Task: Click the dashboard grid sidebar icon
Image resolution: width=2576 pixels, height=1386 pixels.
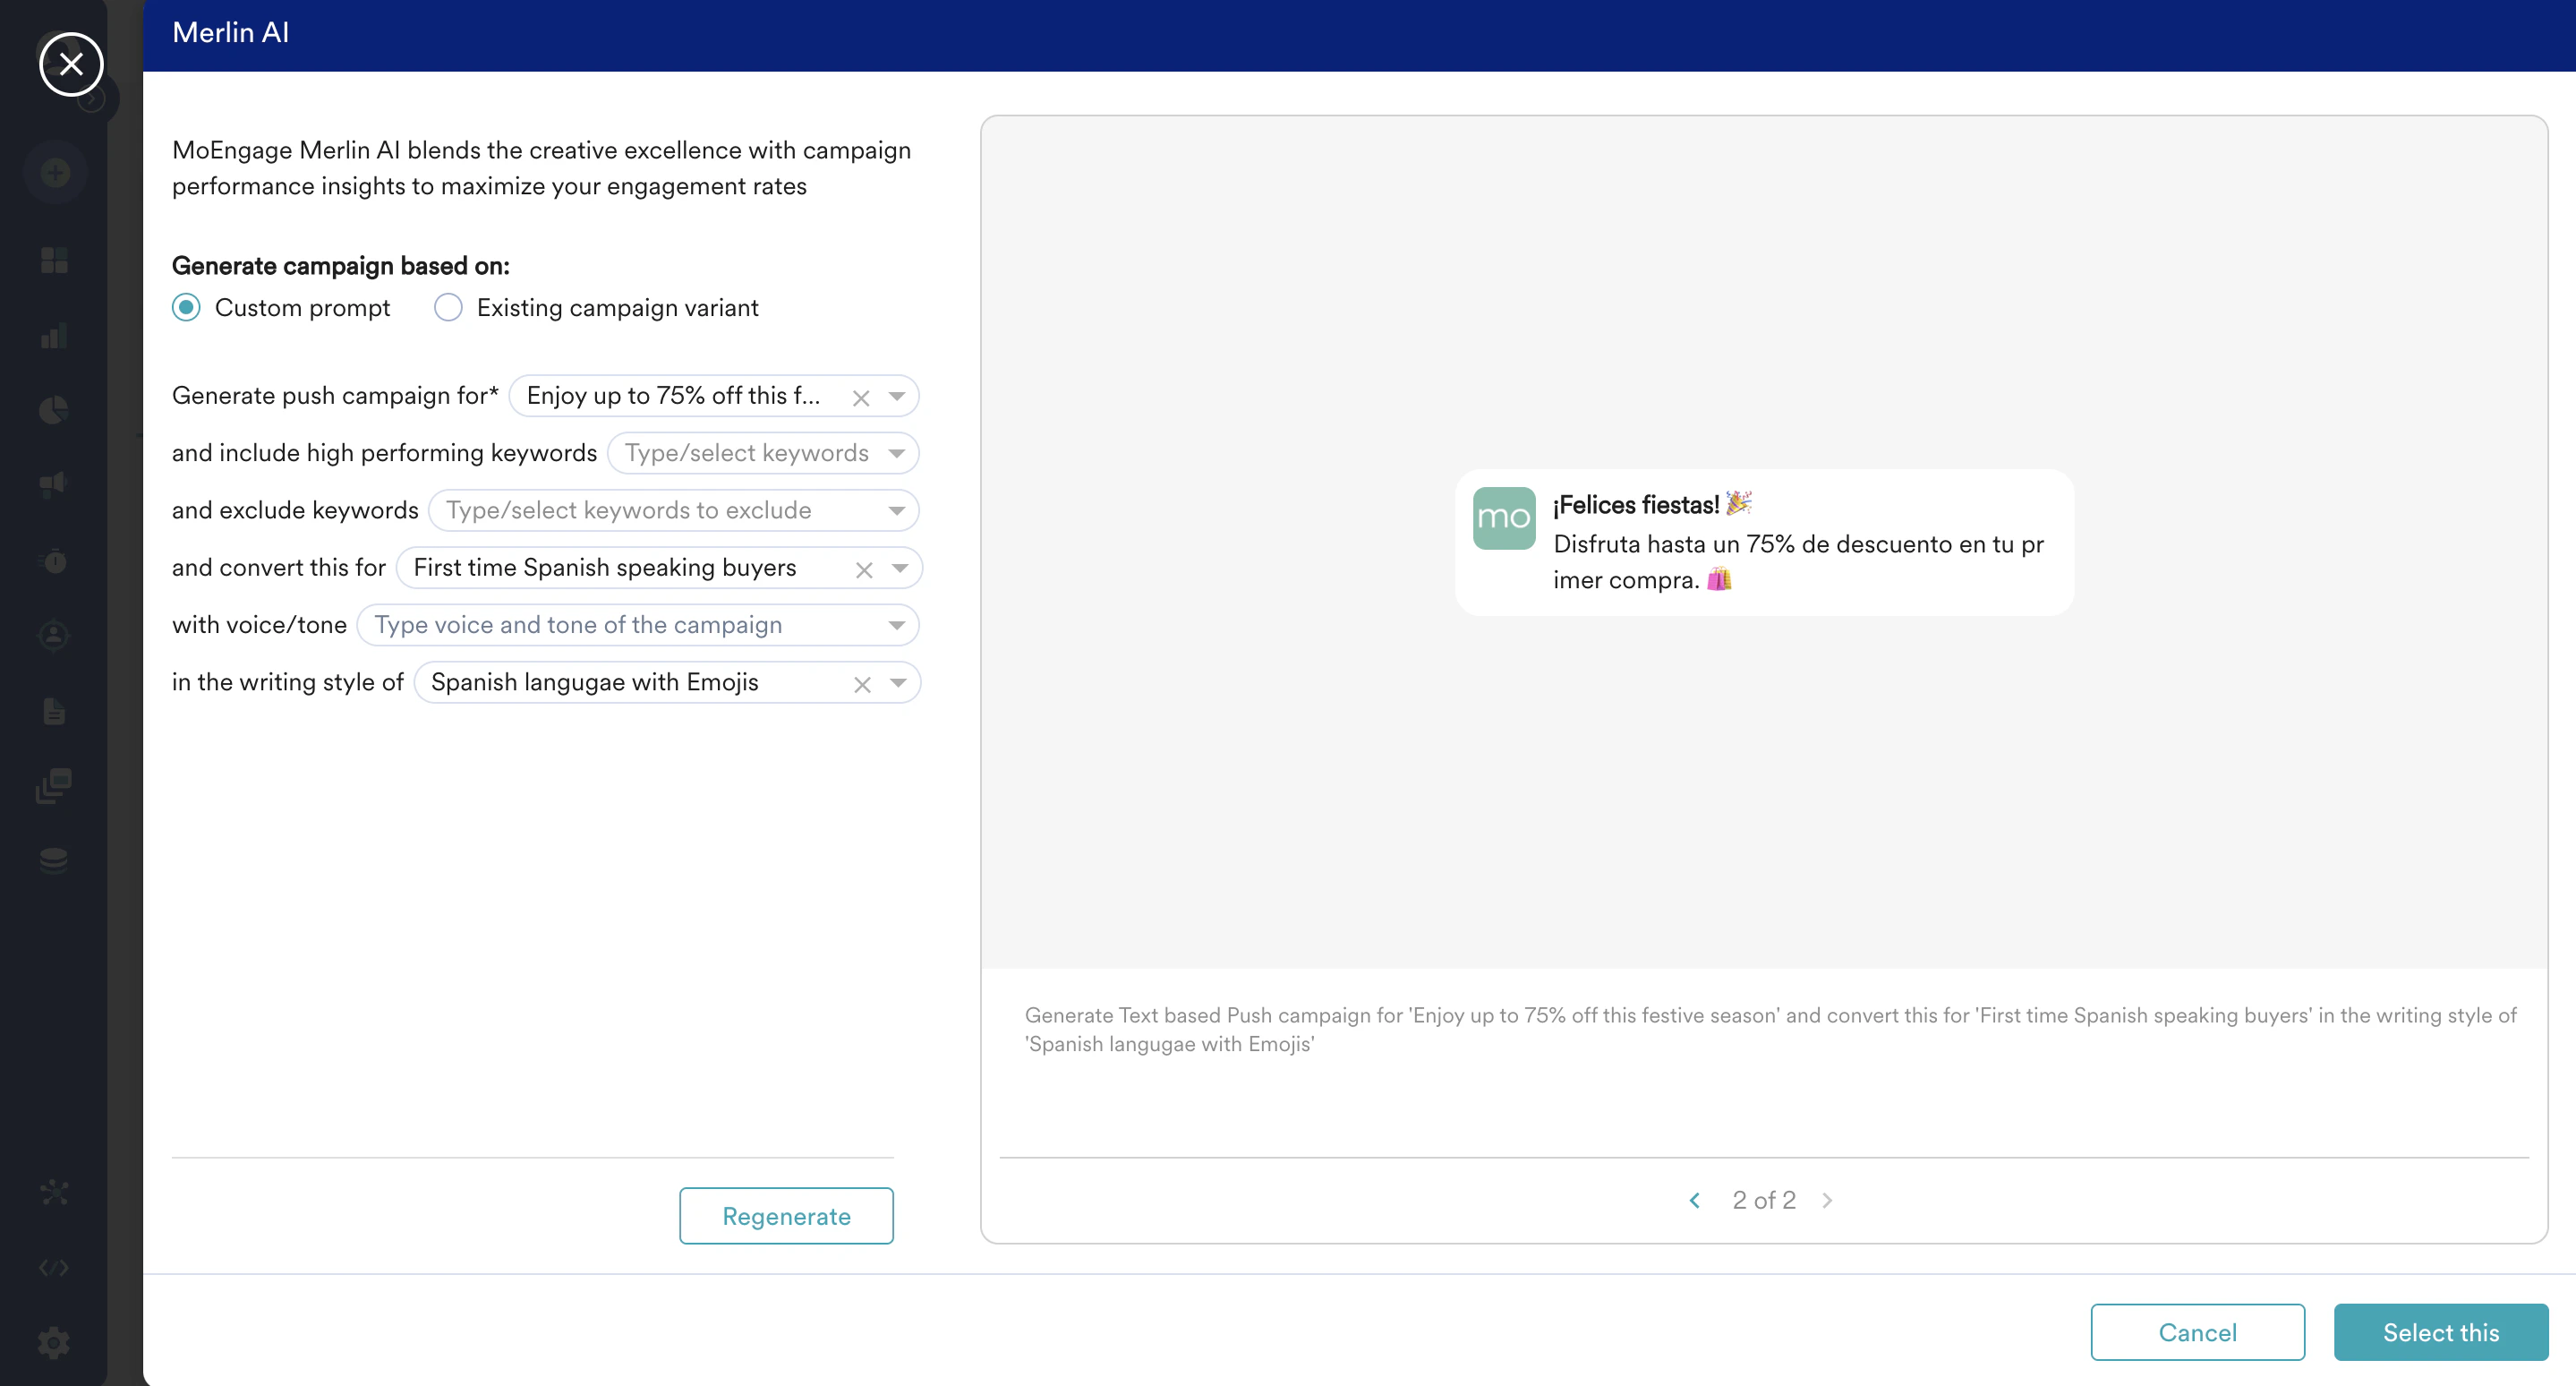Action: tap(54, 261)
